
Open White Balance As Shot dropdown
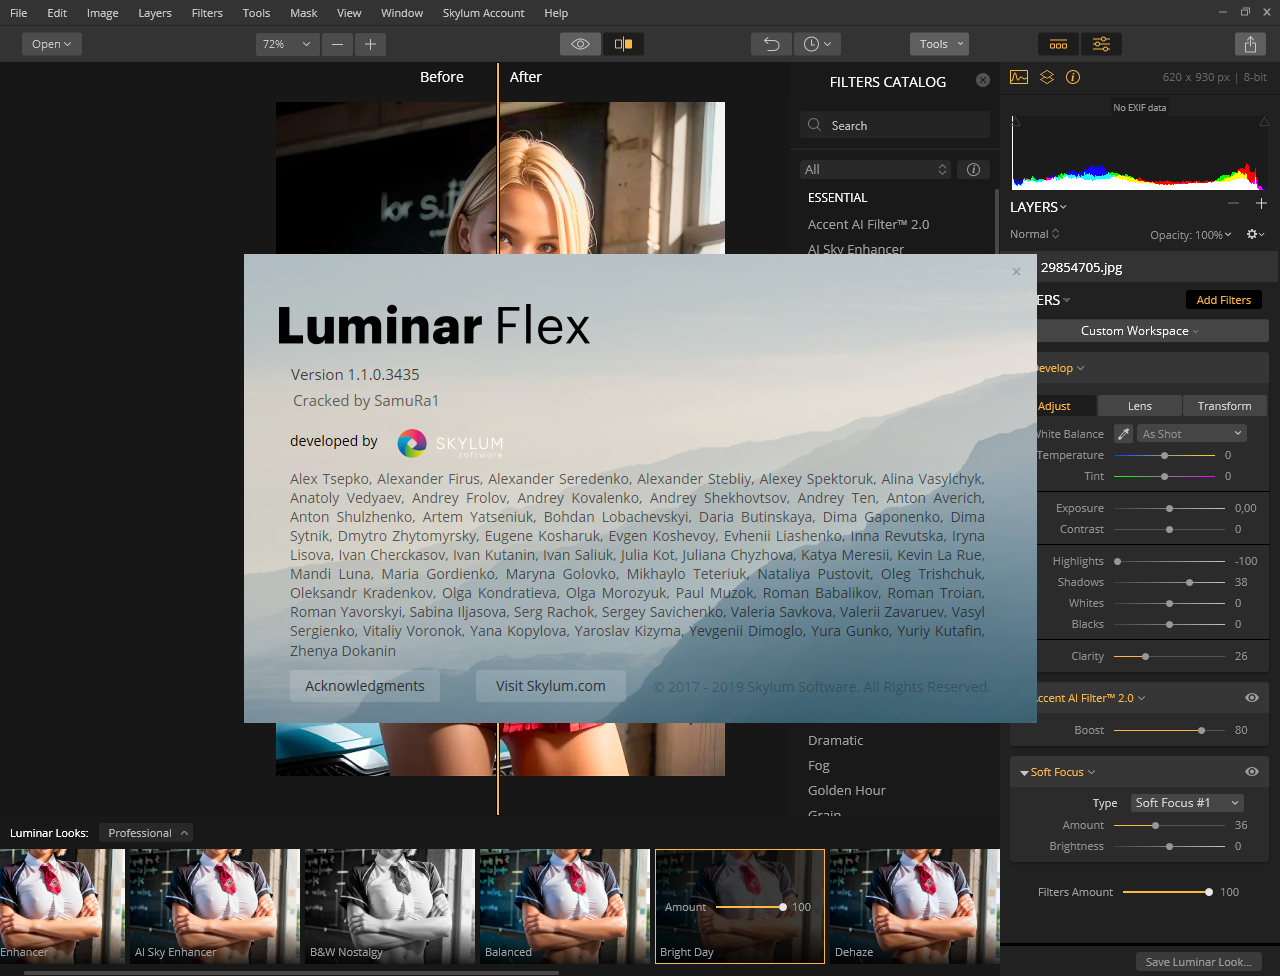pos(1191,434)
